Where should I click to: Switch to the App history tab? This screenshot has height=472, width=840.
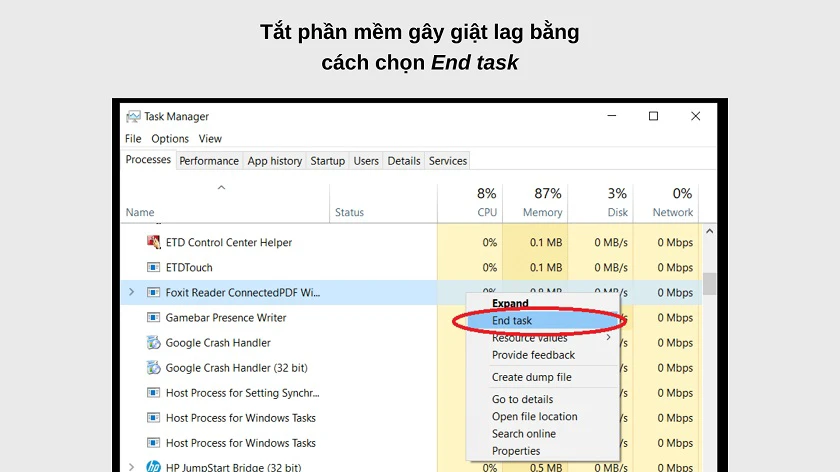tap(274, 161)
